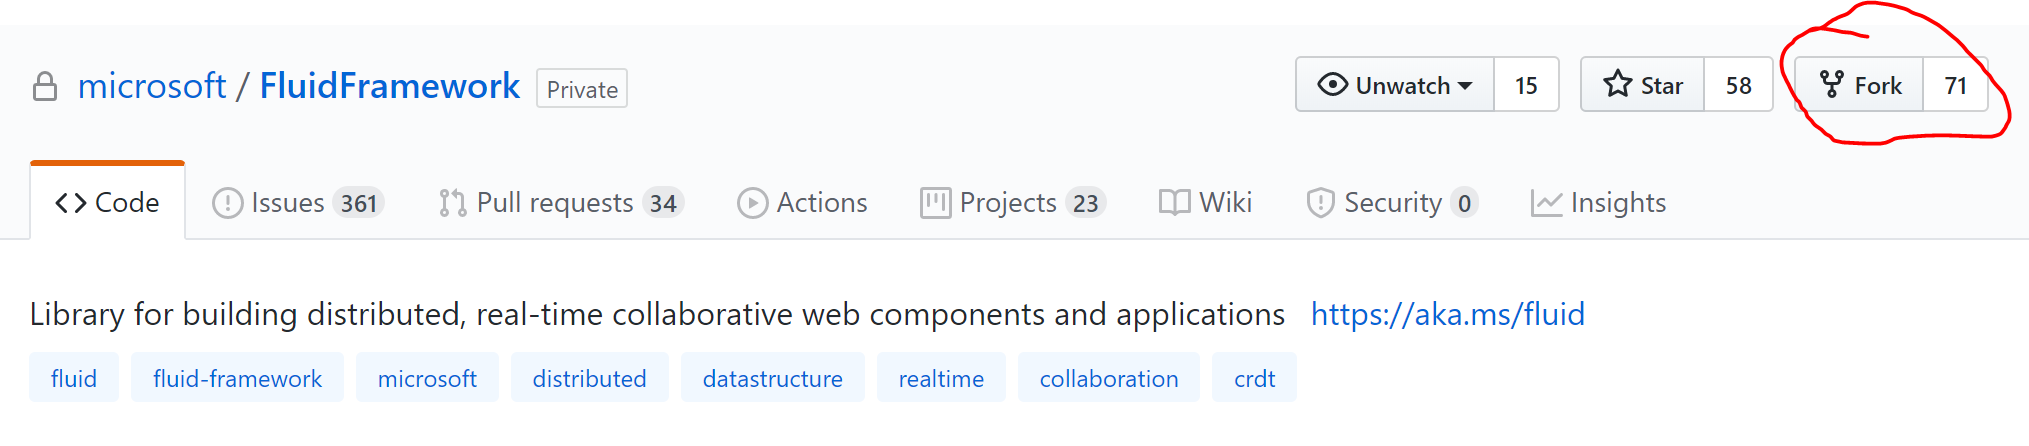Click the Private badge label
2029x446 pixels.
coord(582,89)
